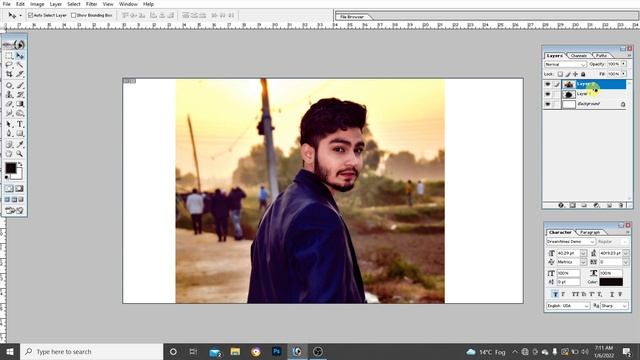The image size is (640, 360).
Task: Switch to the Channels tab
Action: click(x=578, y=56)
